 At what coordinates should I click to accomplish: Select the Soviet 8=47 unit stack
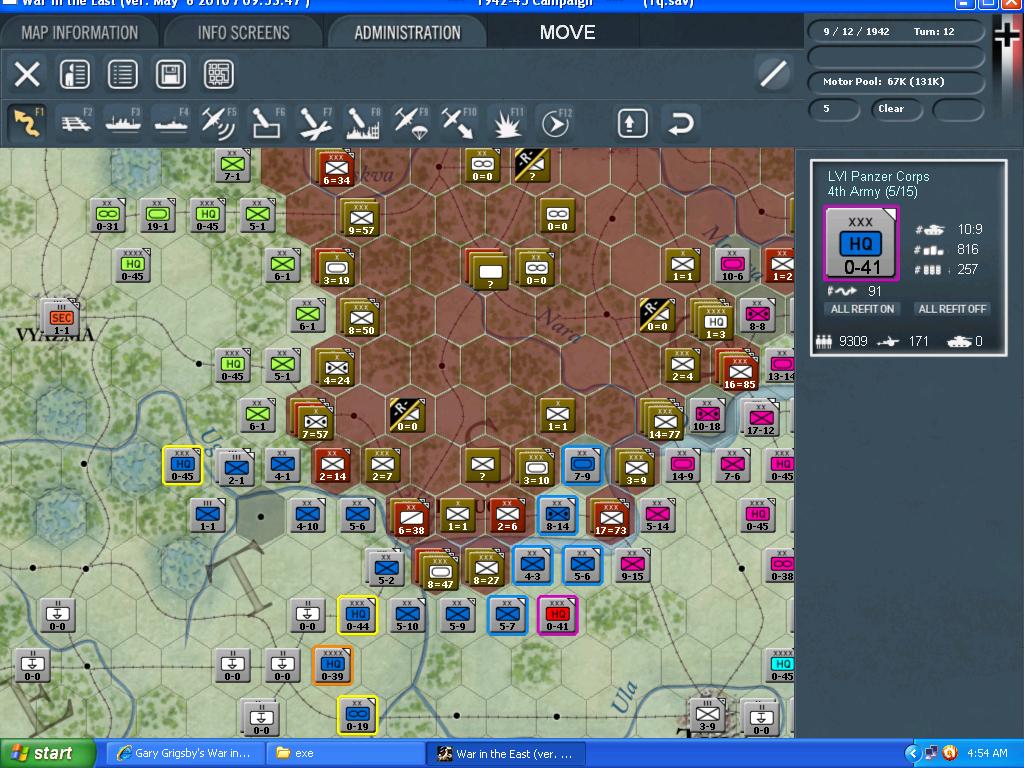[x=438, y=569]
